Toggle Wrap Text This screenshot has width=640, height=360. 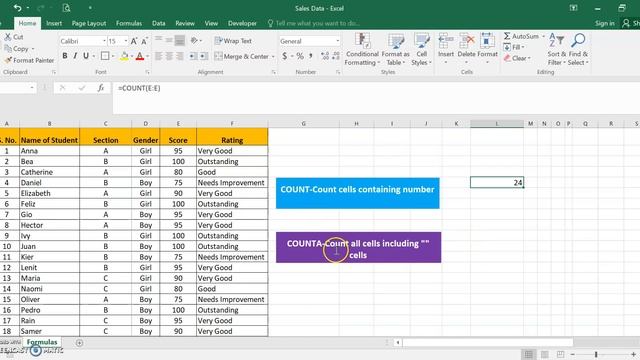tap(233, 41)
